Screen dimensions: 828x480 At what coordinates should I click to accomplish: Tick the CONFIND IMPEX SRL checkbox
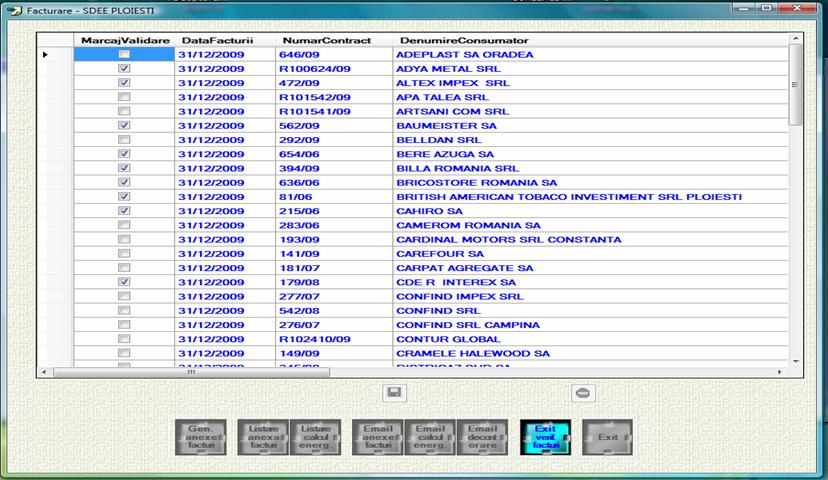click(x=124, y=296)
